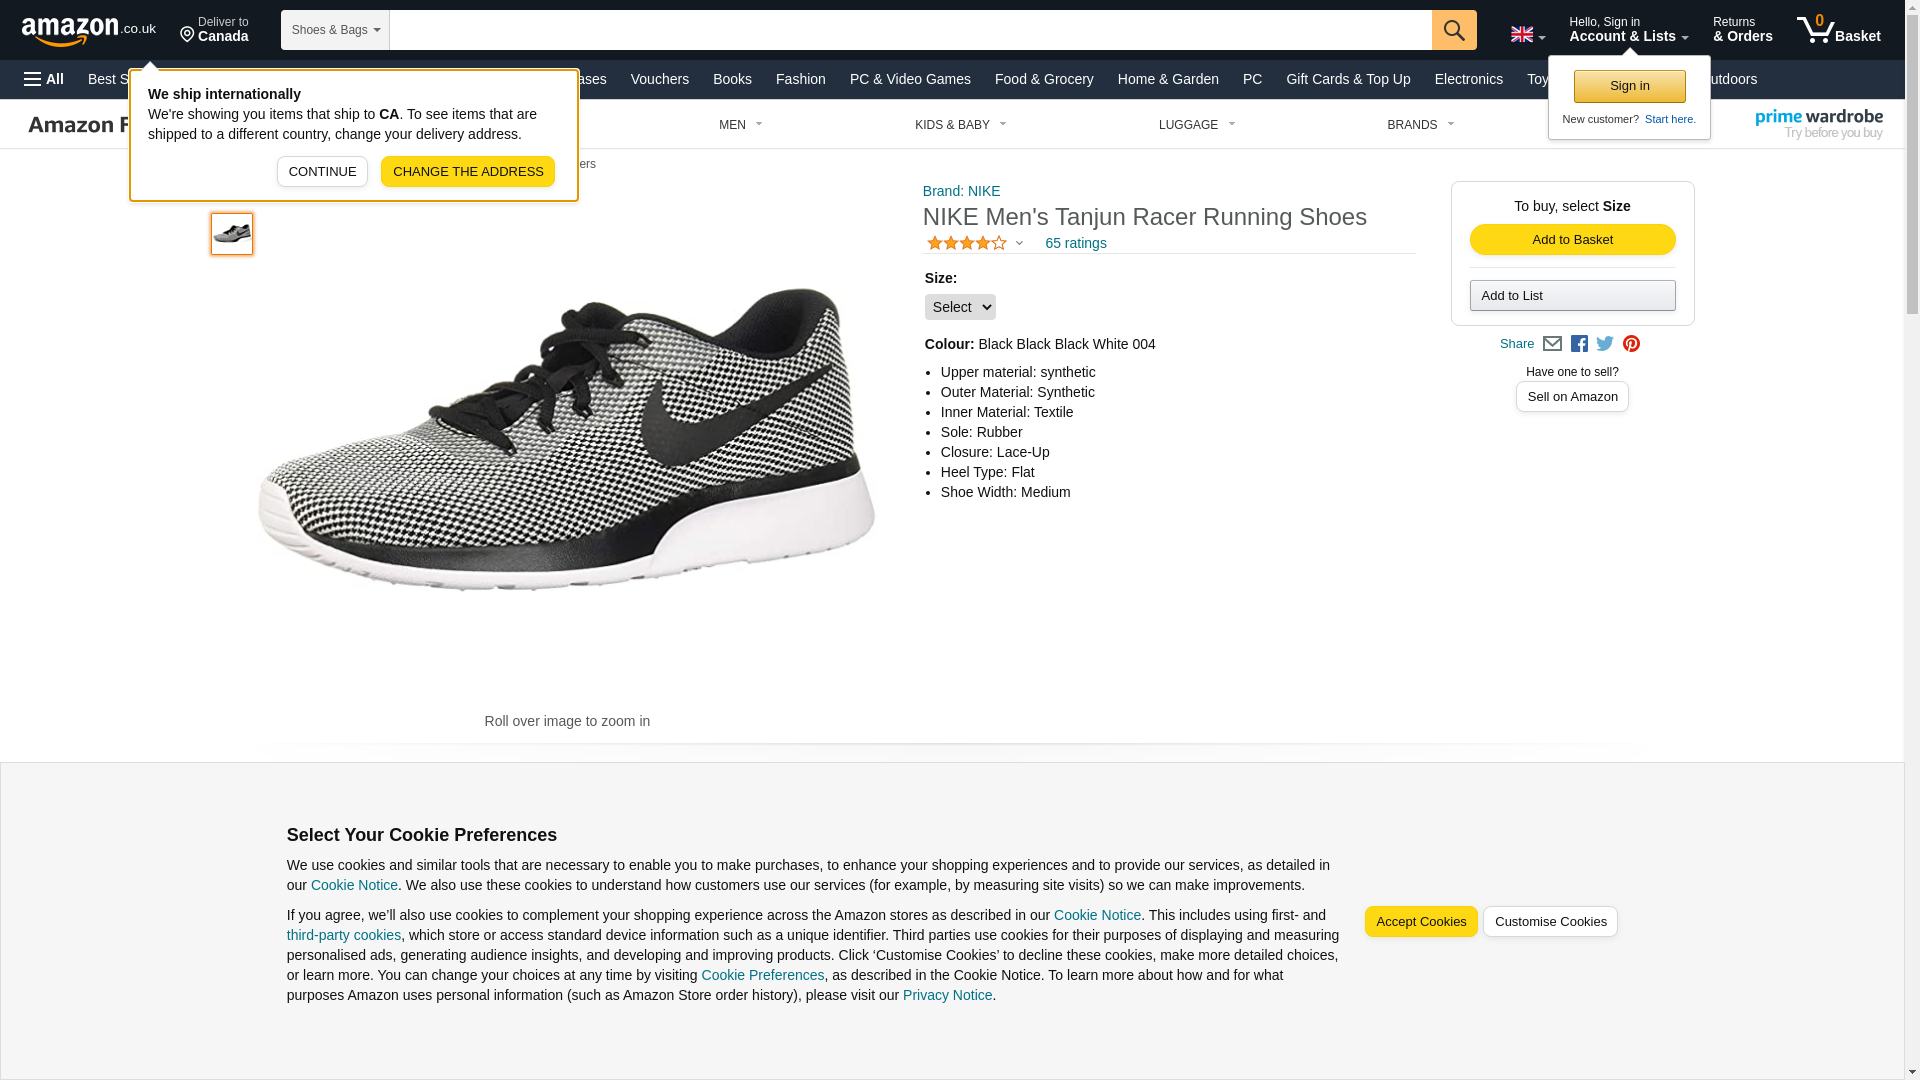Open the 65 ratings link
This screenshot has height=1080, width=1920.
tap(1075, 243)
